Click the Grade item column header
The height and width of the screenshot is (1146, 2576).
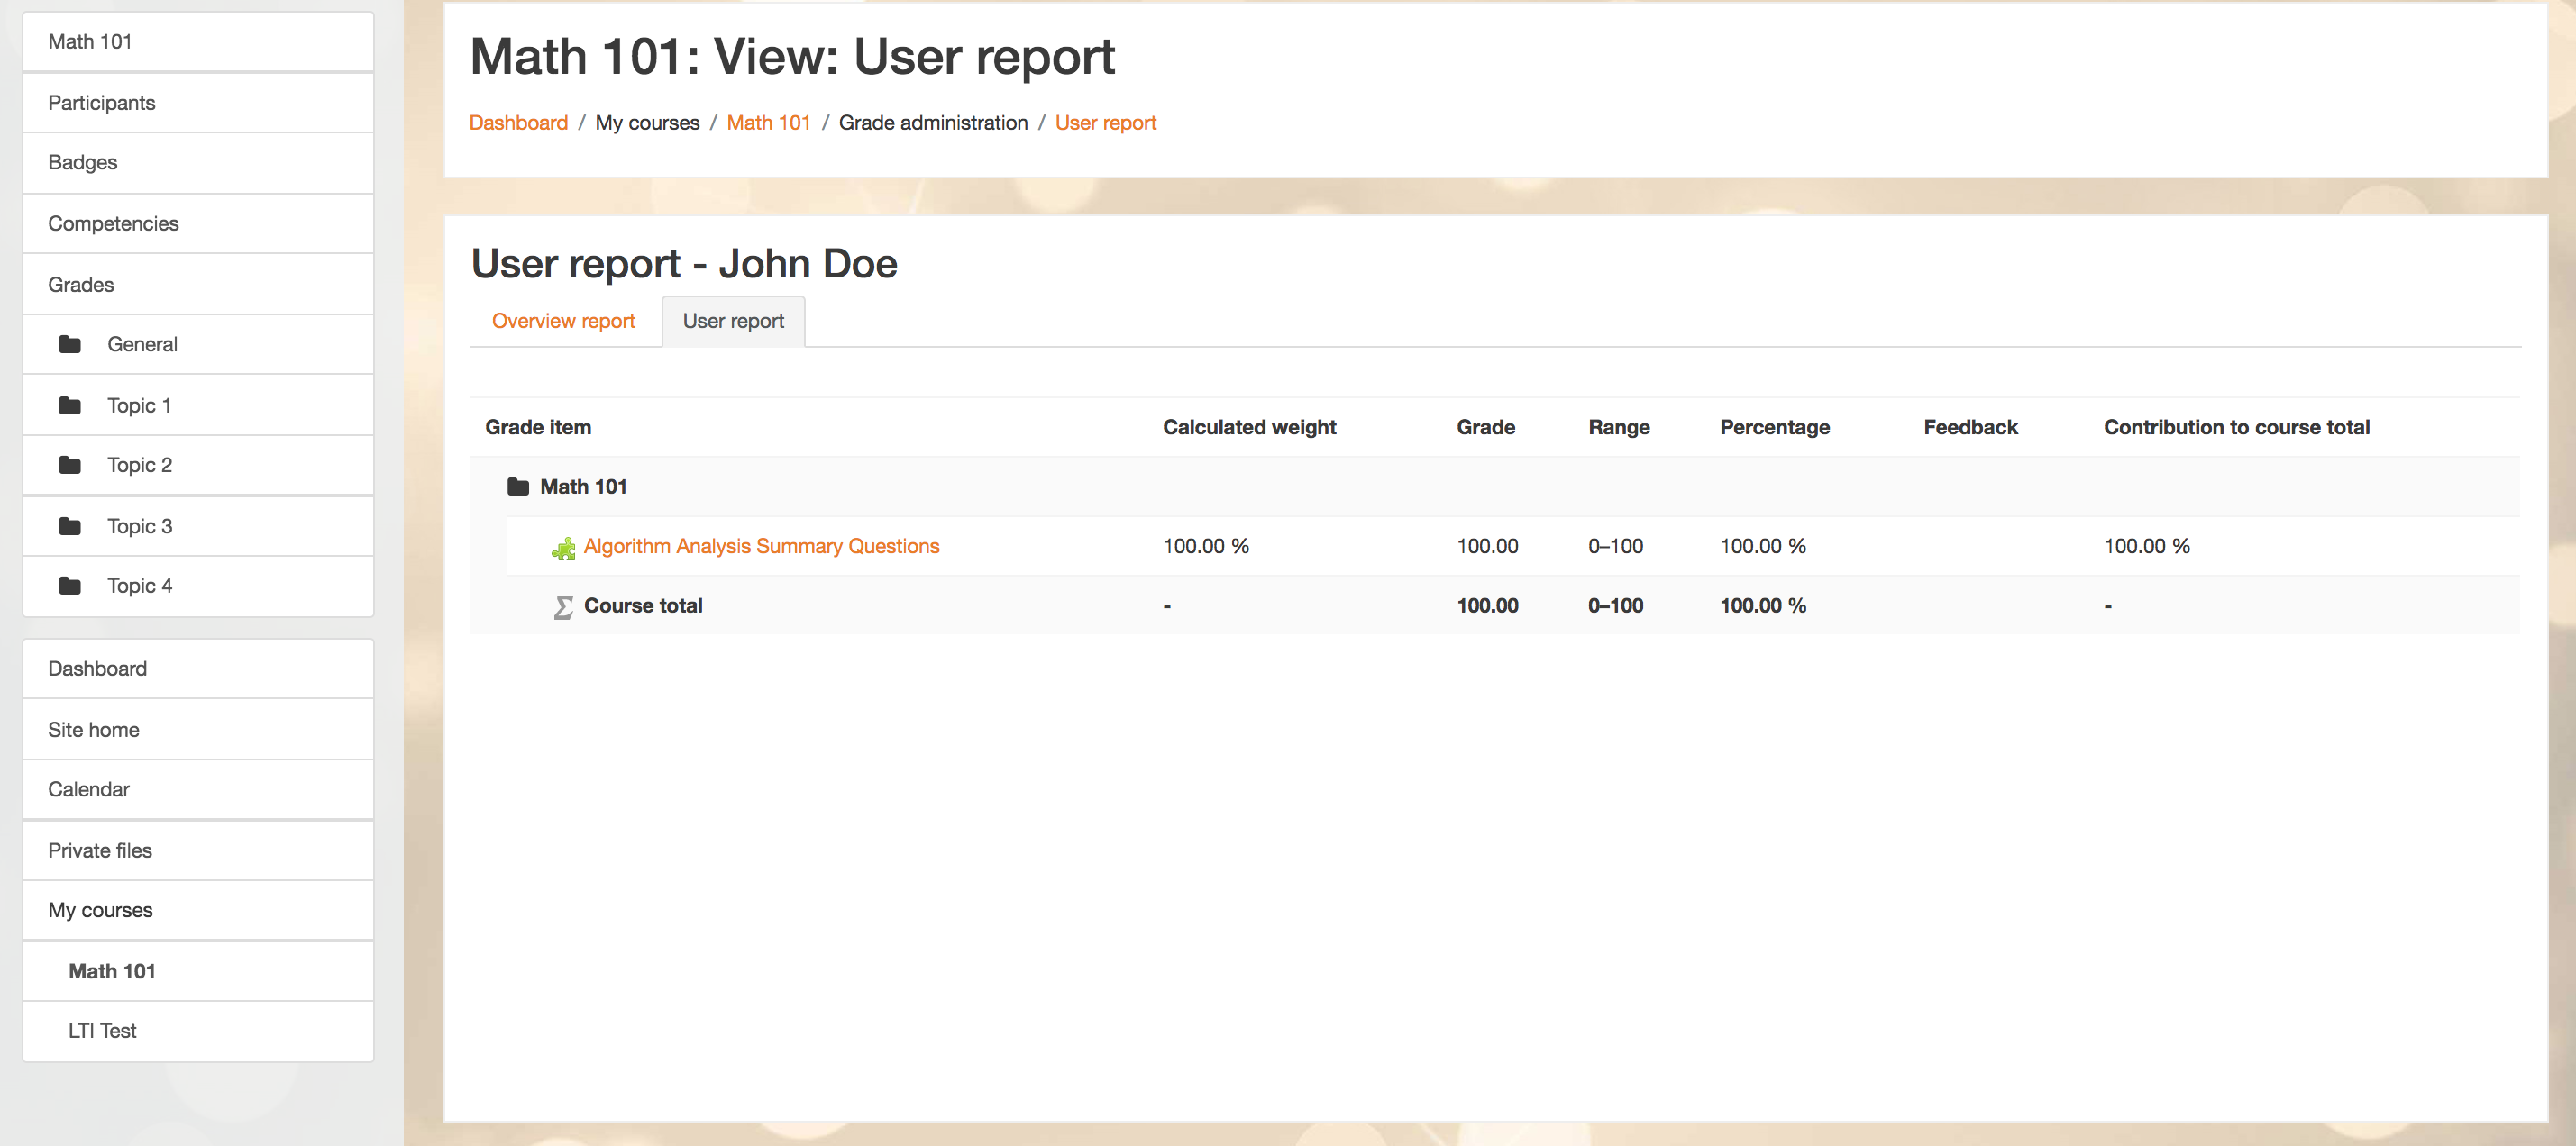(538, 427)
